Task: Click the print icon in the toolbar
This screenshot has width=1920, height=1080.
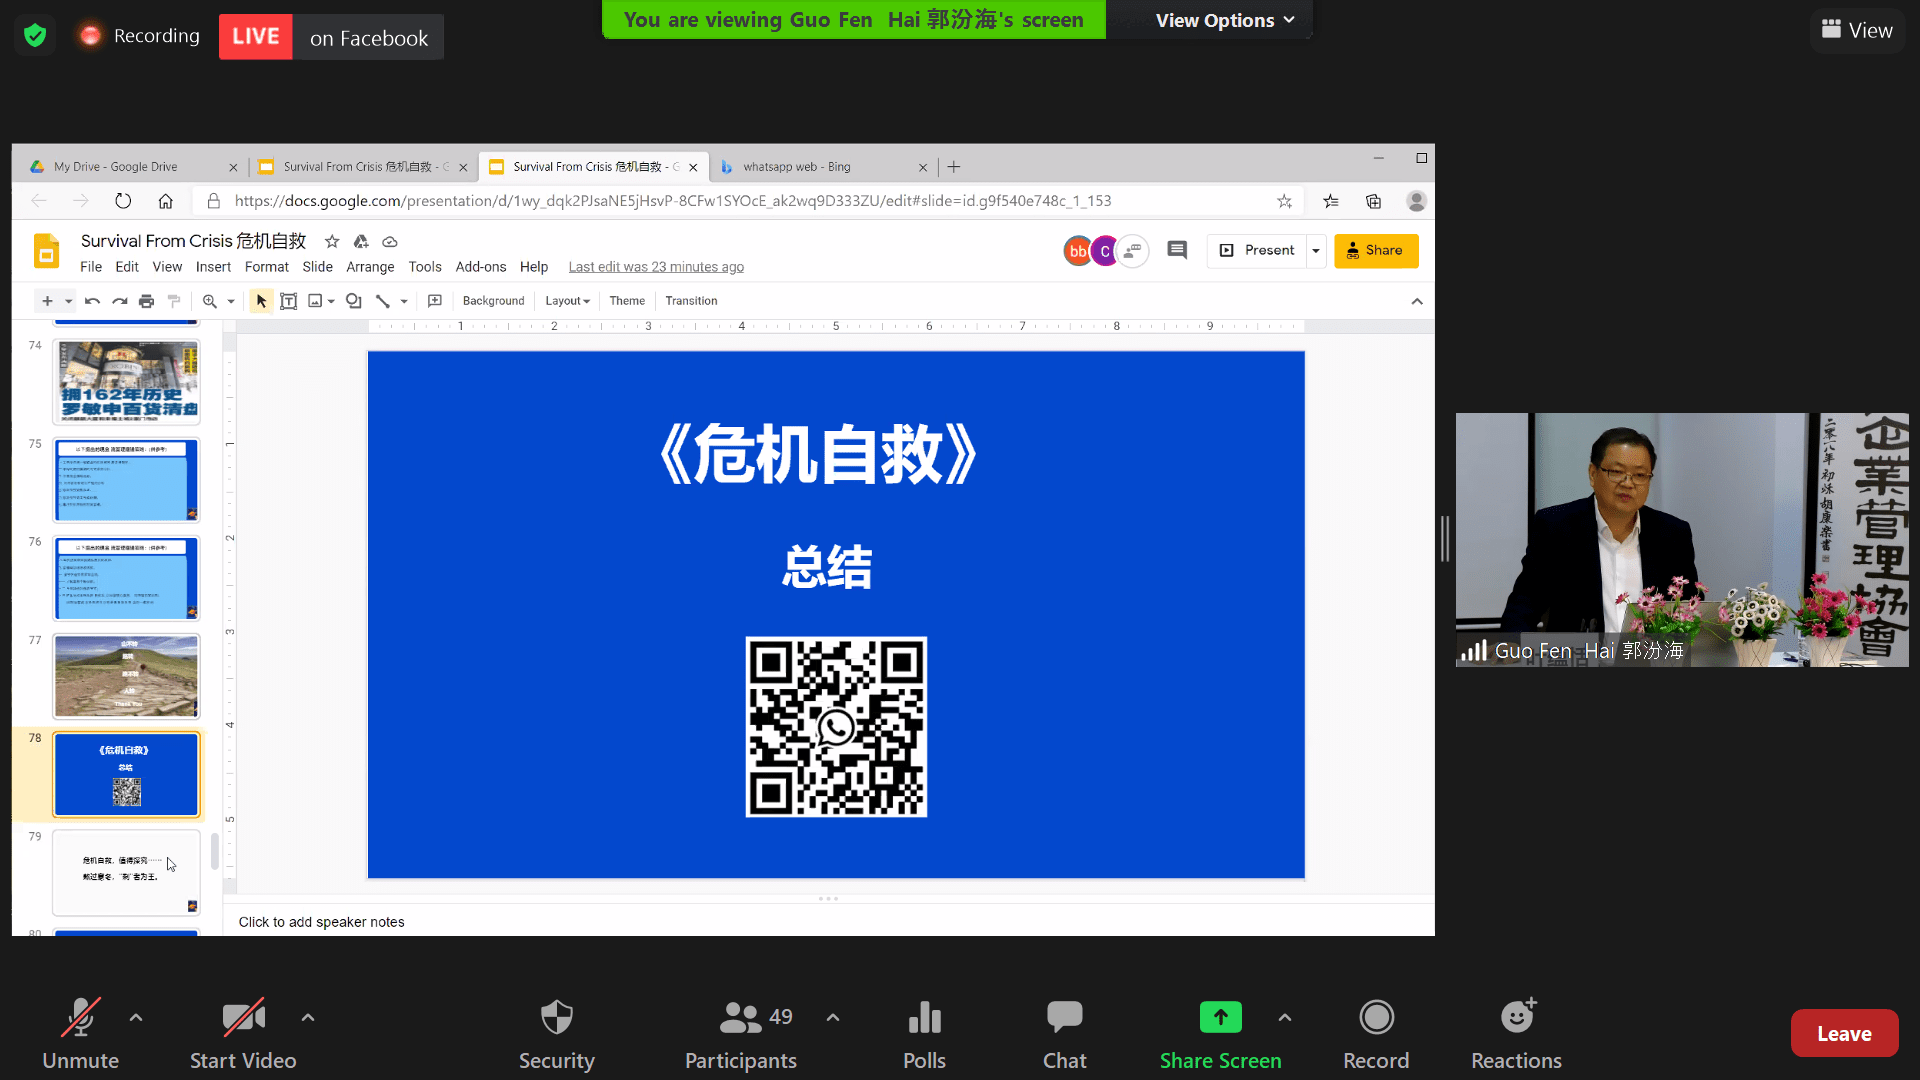Action: coord(146,301)
